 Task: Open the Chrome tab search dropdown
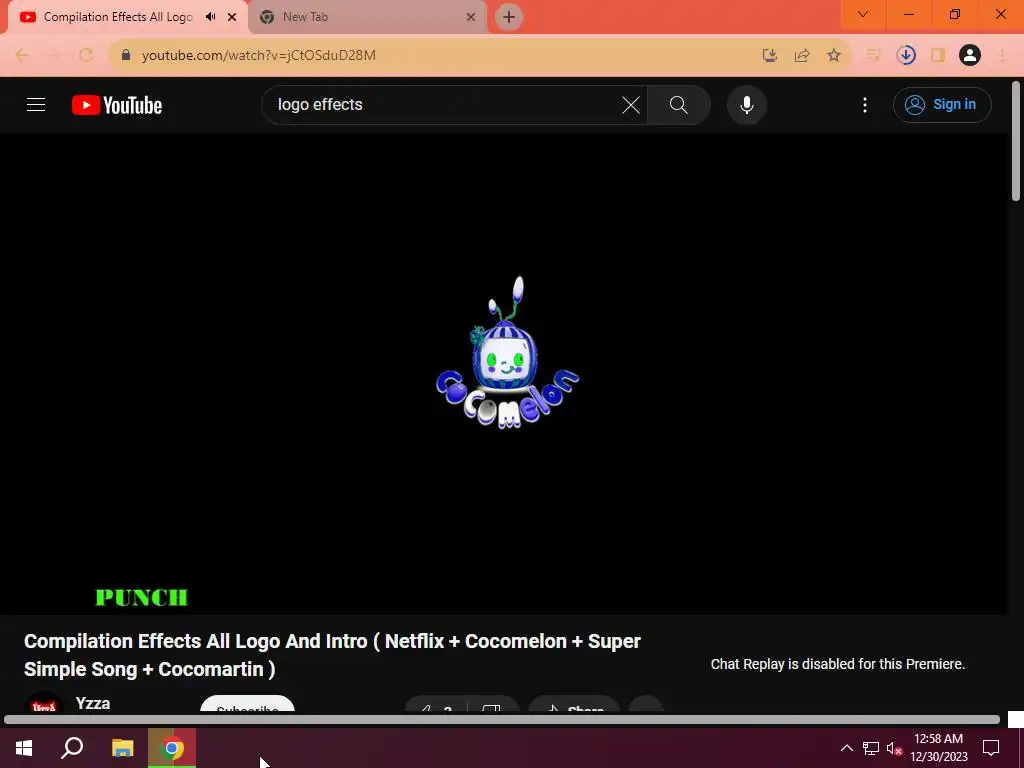[x=863, y=14]
